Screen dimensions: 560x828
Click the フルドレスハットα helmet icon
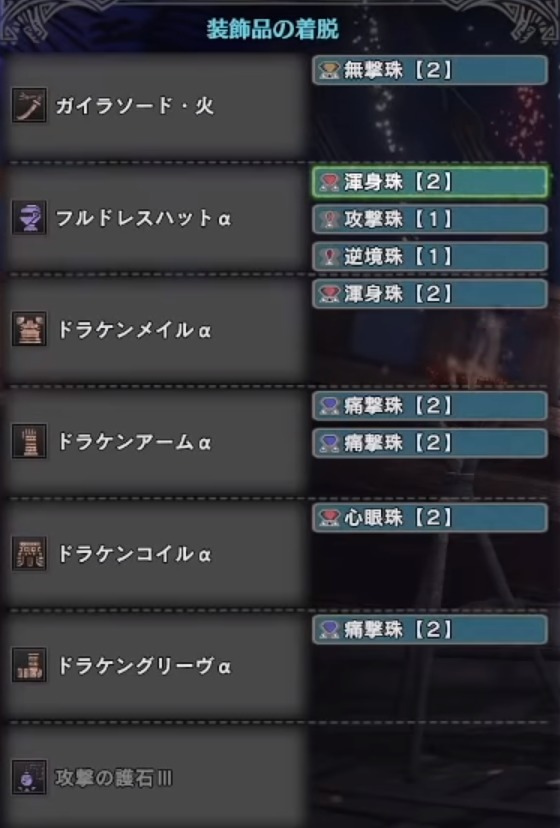coord(30,217)
